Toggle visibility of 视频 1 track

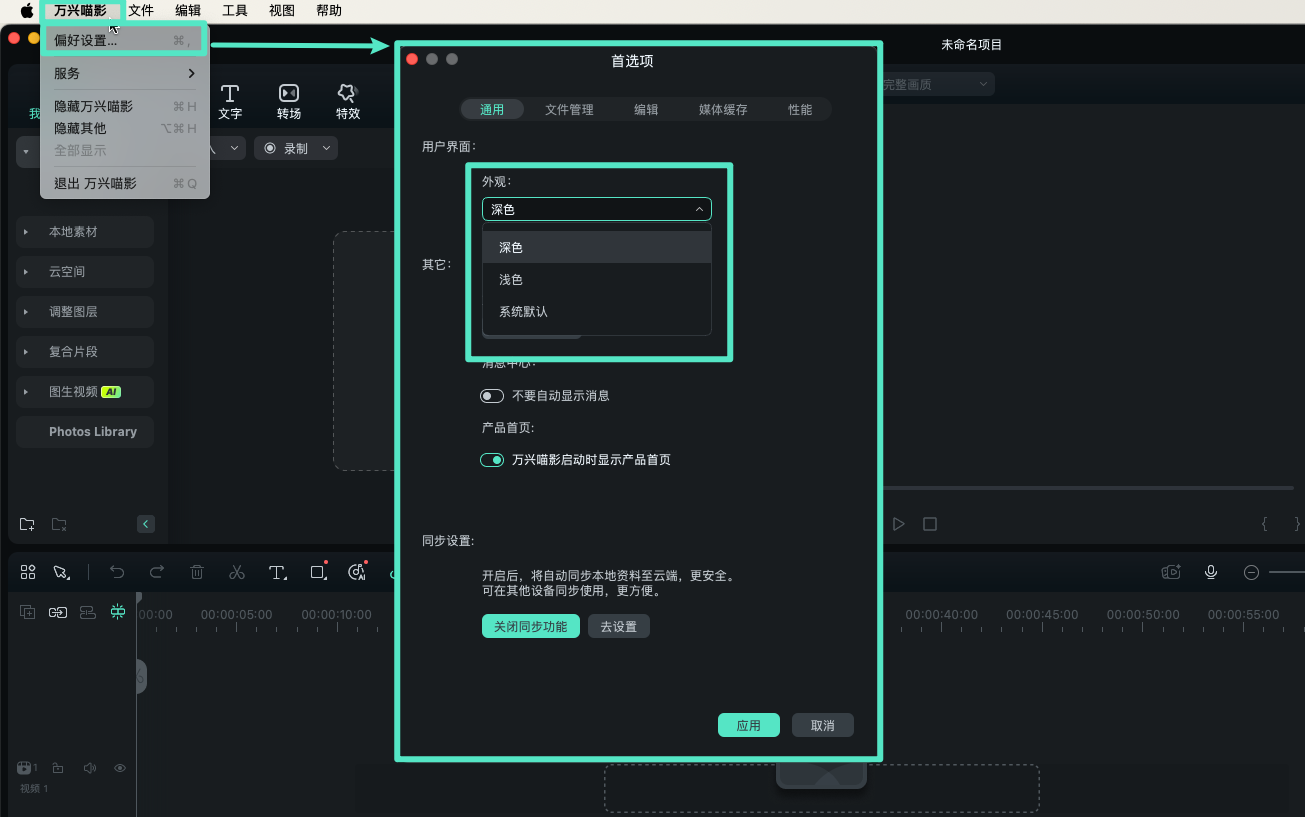119,767
